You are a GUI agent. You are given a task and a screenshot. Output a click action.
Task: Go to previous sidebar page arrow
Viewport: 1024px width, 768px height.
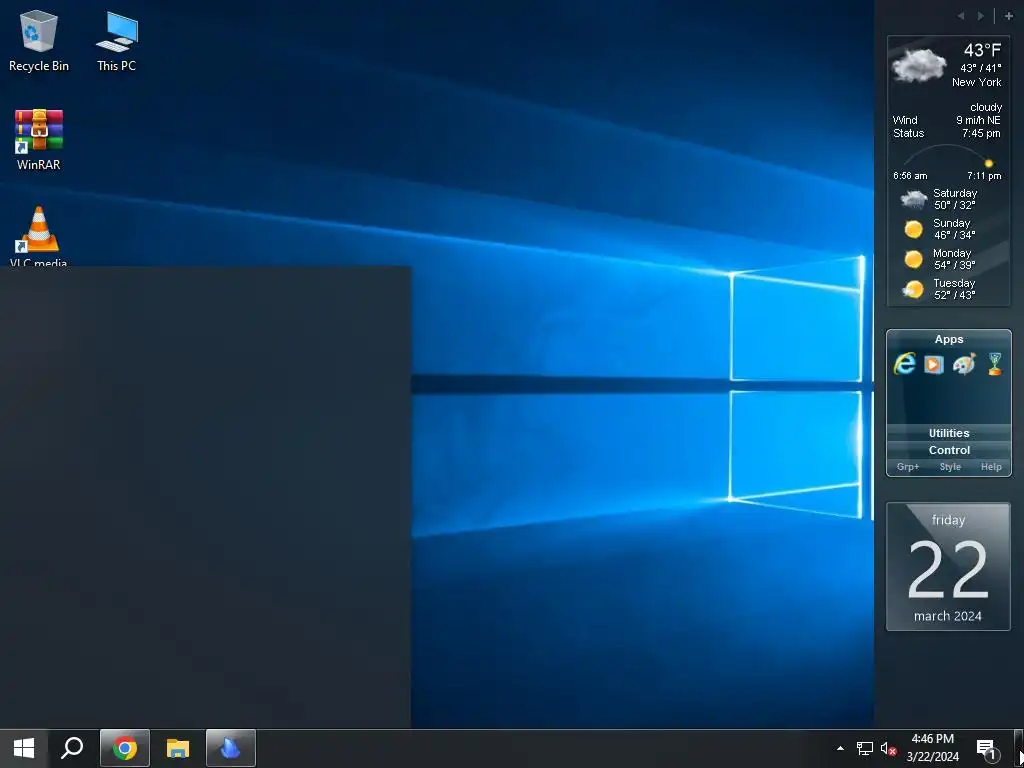961,16
